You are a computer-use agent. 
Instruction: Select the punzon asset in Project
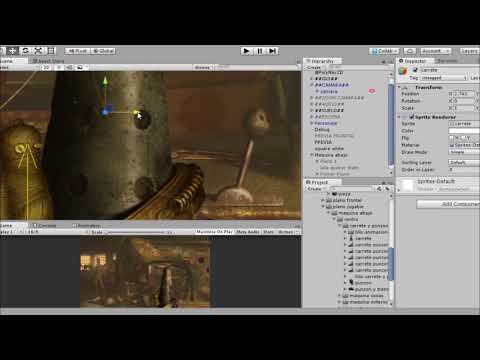[x=363, y=283]
